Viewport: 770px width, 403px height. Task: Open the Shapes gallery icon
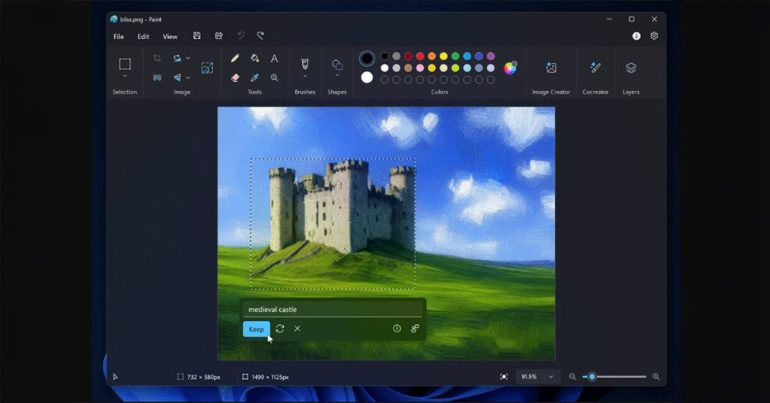coord(337,64)
